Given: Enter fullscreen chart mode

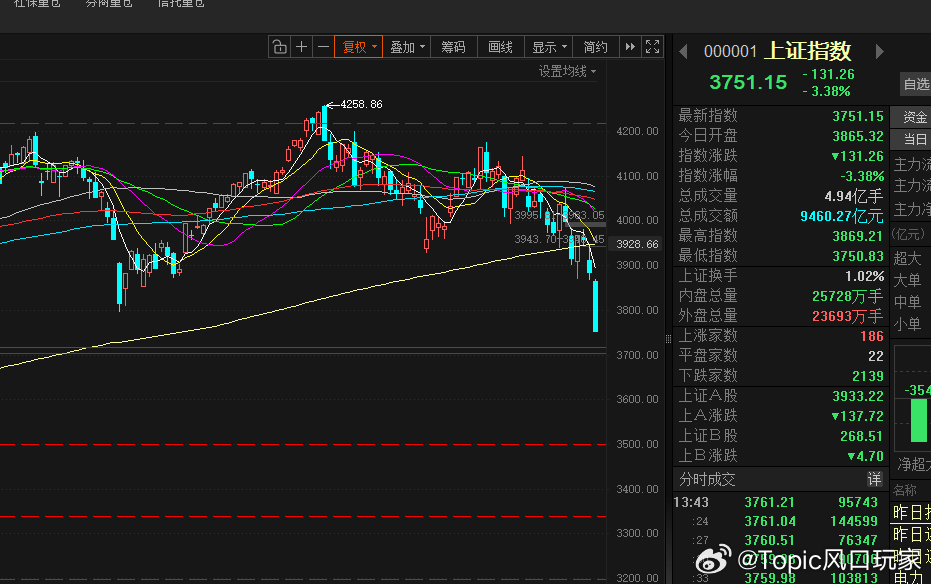Looking at the screenshot, I should 653,47.
